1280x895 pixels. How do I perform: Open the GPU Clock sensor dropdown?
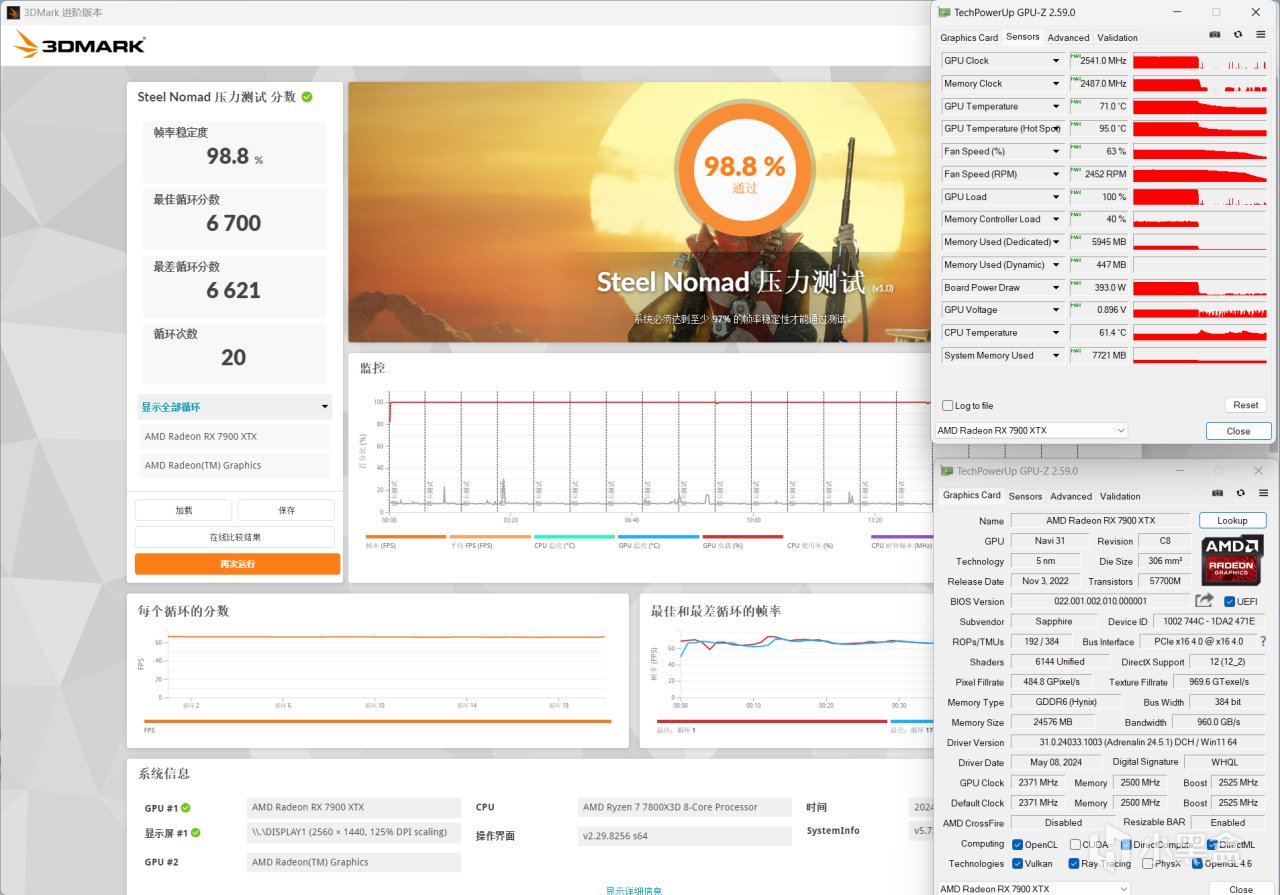(1055, 61)
